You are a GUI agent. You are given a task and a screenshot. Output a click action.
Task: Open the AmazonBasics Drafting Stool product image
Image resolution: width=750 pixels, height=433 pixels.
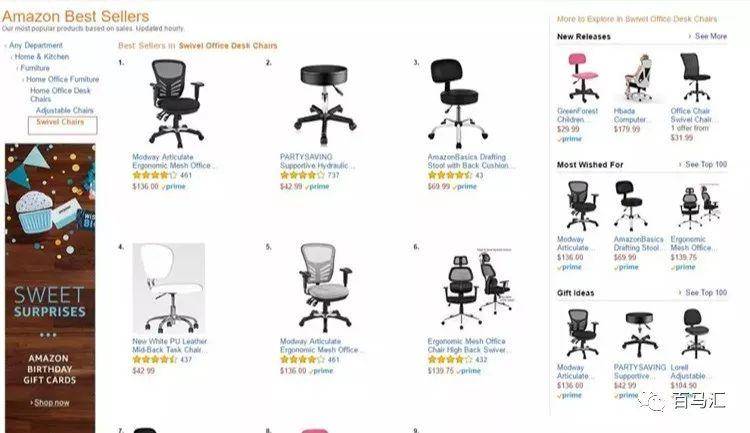click(x=457, y=103)
